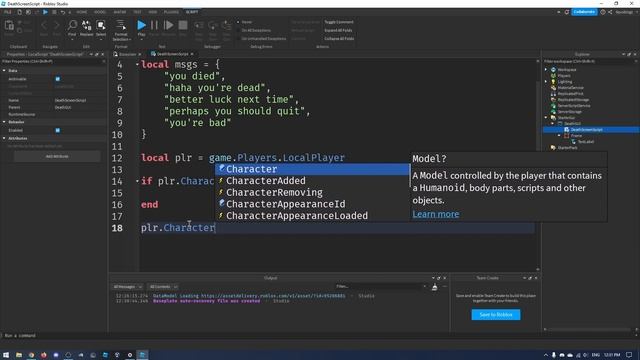The height and width of the screenshot is (360, 640).
Task: Select DeathScreenScript in Explorer tree
Action: tap(587, 130)
